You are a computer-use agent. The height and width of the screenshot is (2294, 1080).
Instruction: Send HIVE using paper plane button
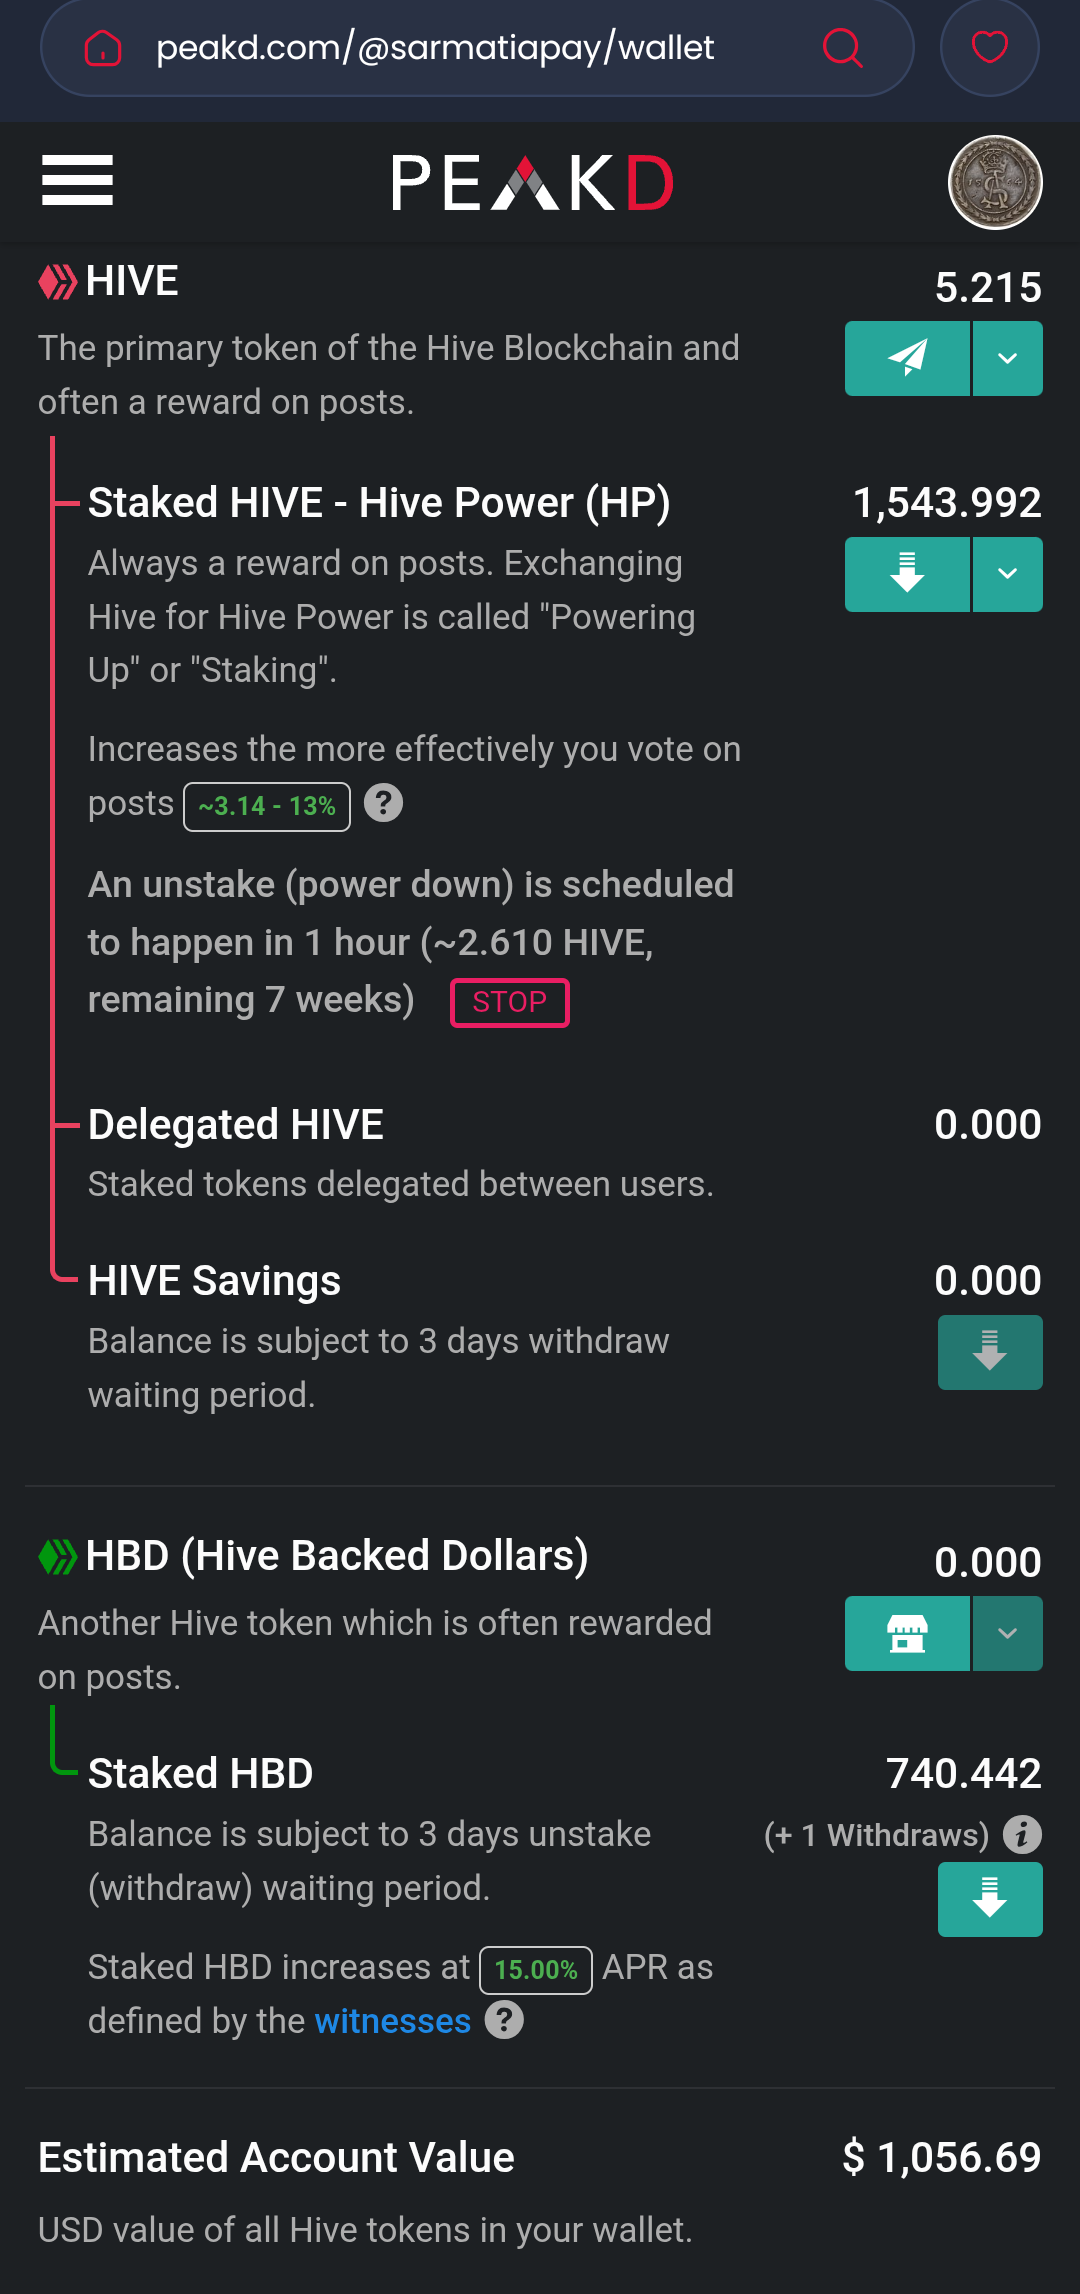click(x=907, y=358)
